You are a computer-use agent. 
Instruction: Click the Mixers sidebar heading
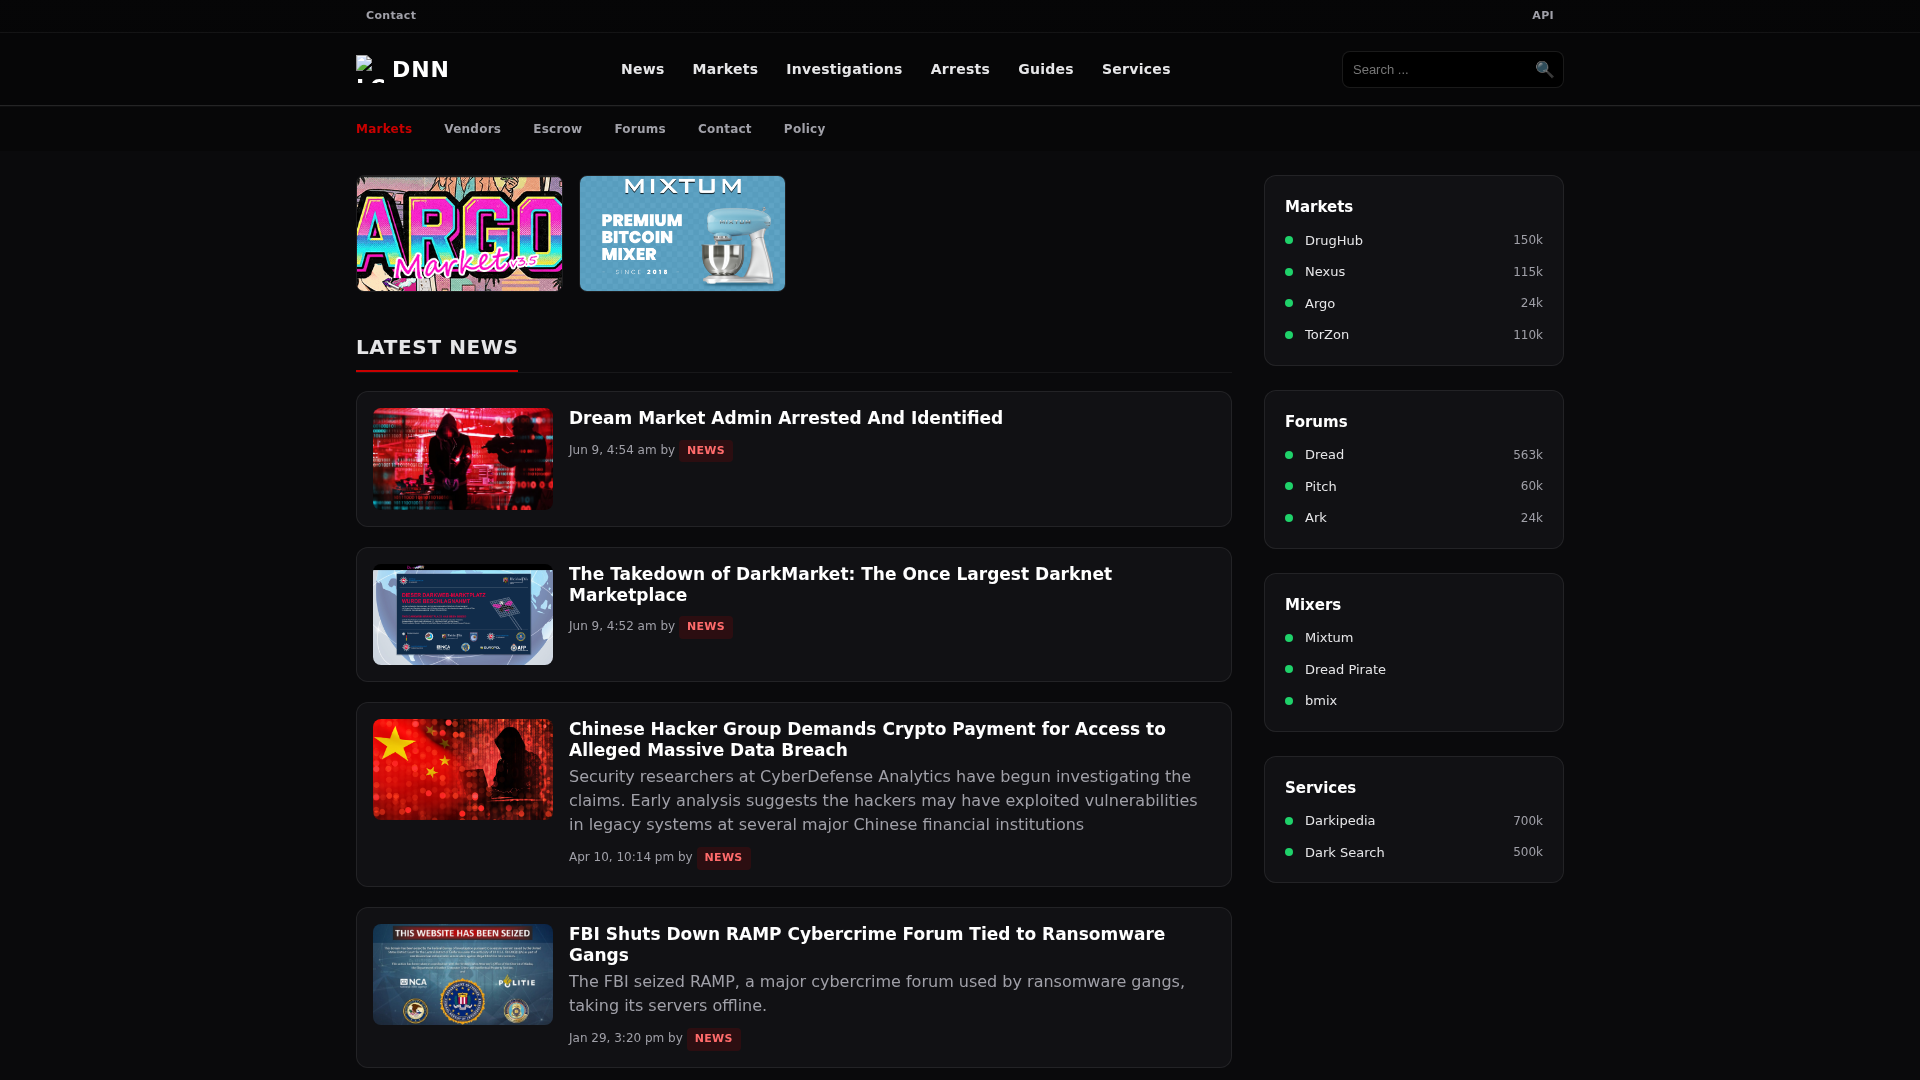point(1313,605)
